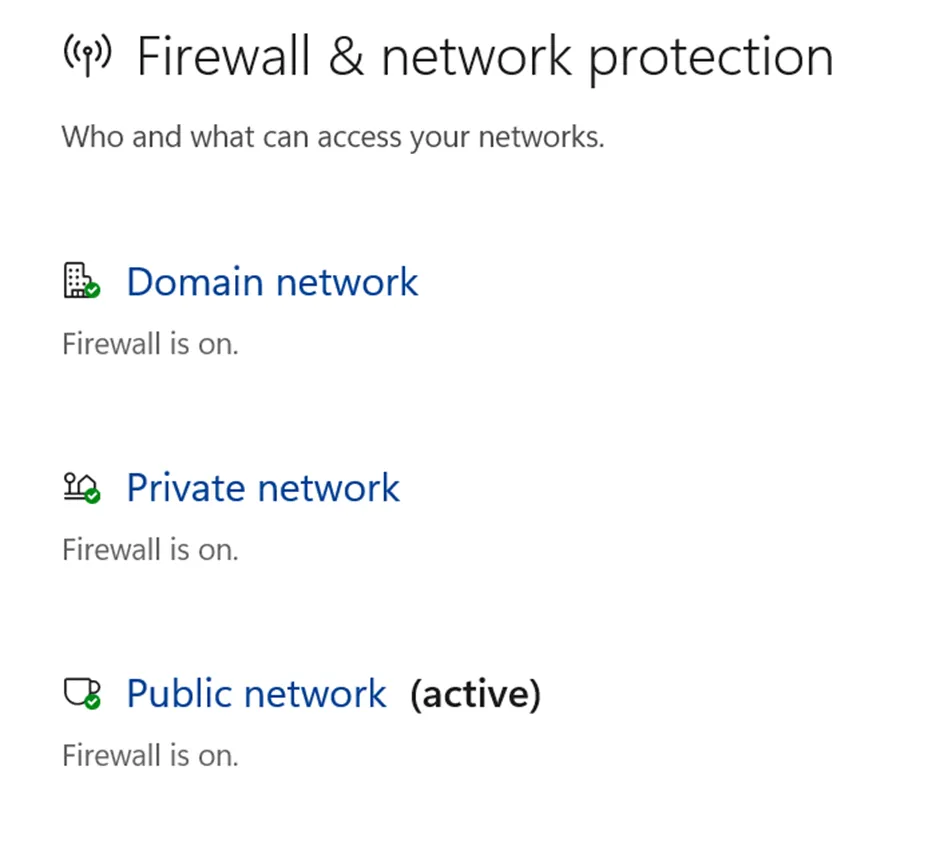Viewport: 936px width, 842px height.
Task: Click green check badge on Public icon
Action: [x=92, y=702]
